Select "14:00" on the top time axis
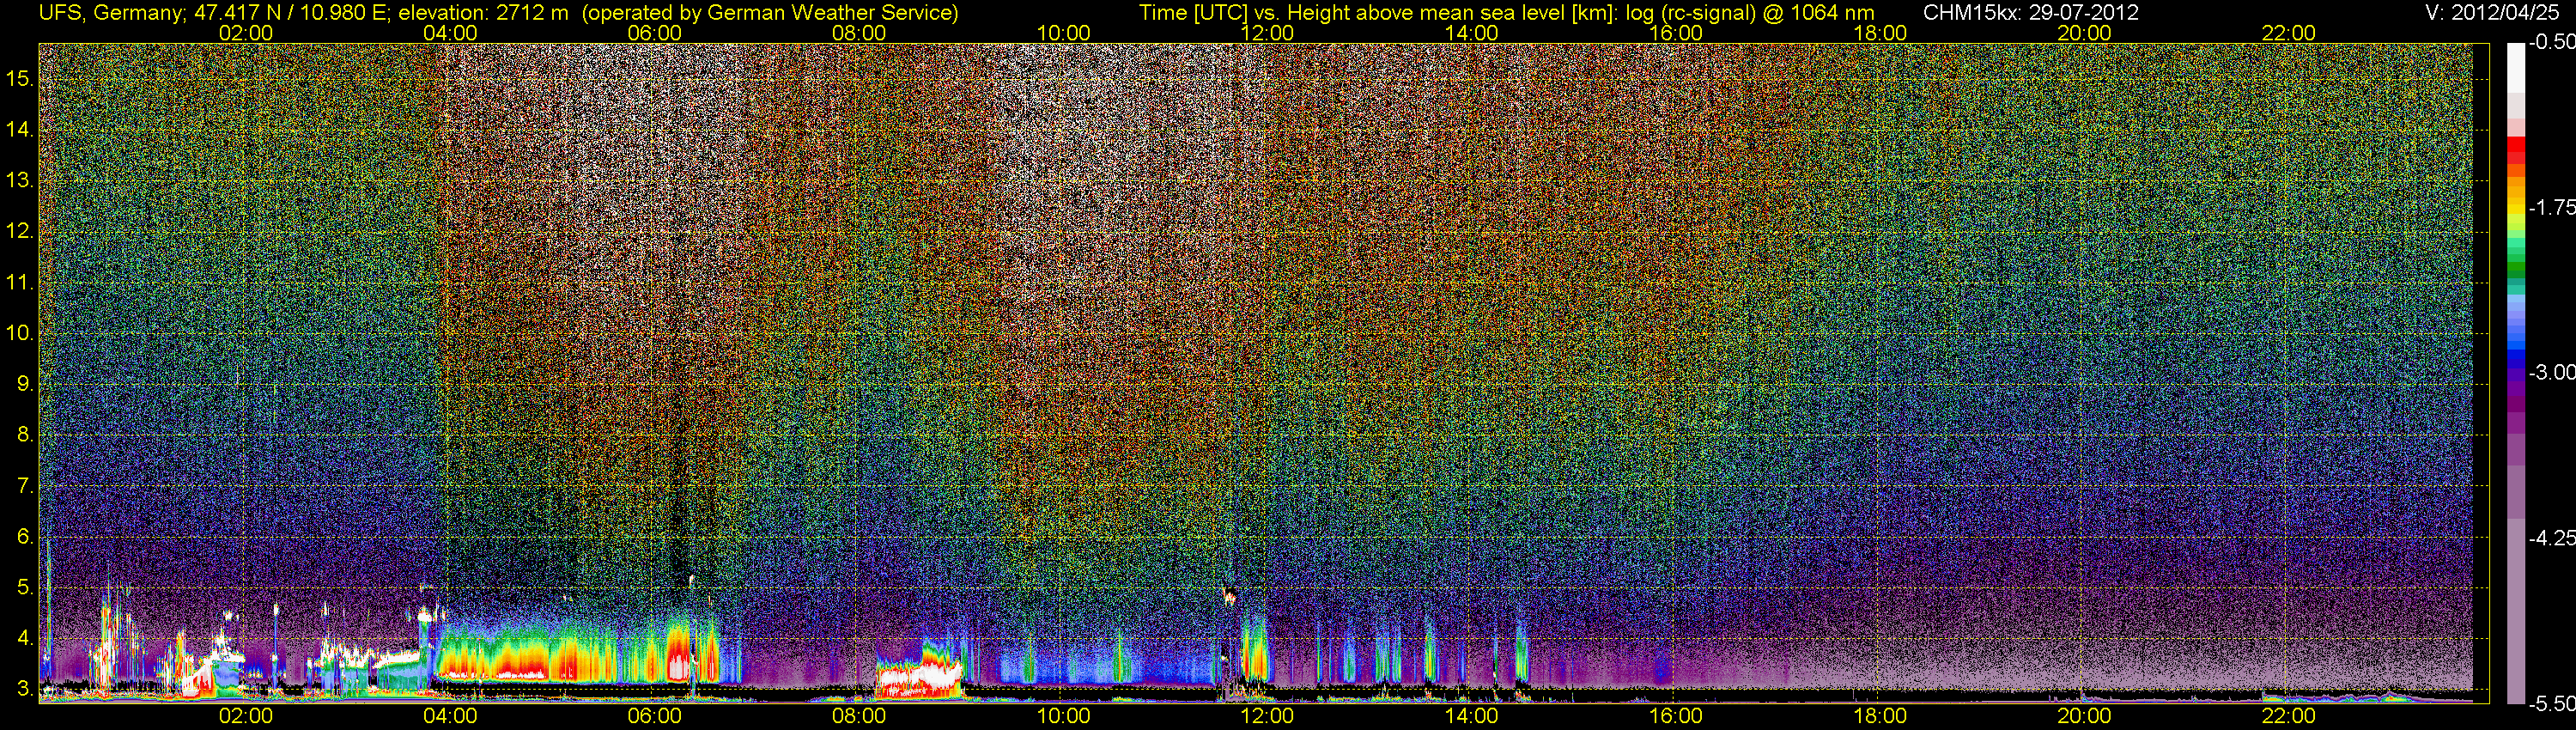The width and height of the screenshot is (2576, 730). [x=1472, y=33]
